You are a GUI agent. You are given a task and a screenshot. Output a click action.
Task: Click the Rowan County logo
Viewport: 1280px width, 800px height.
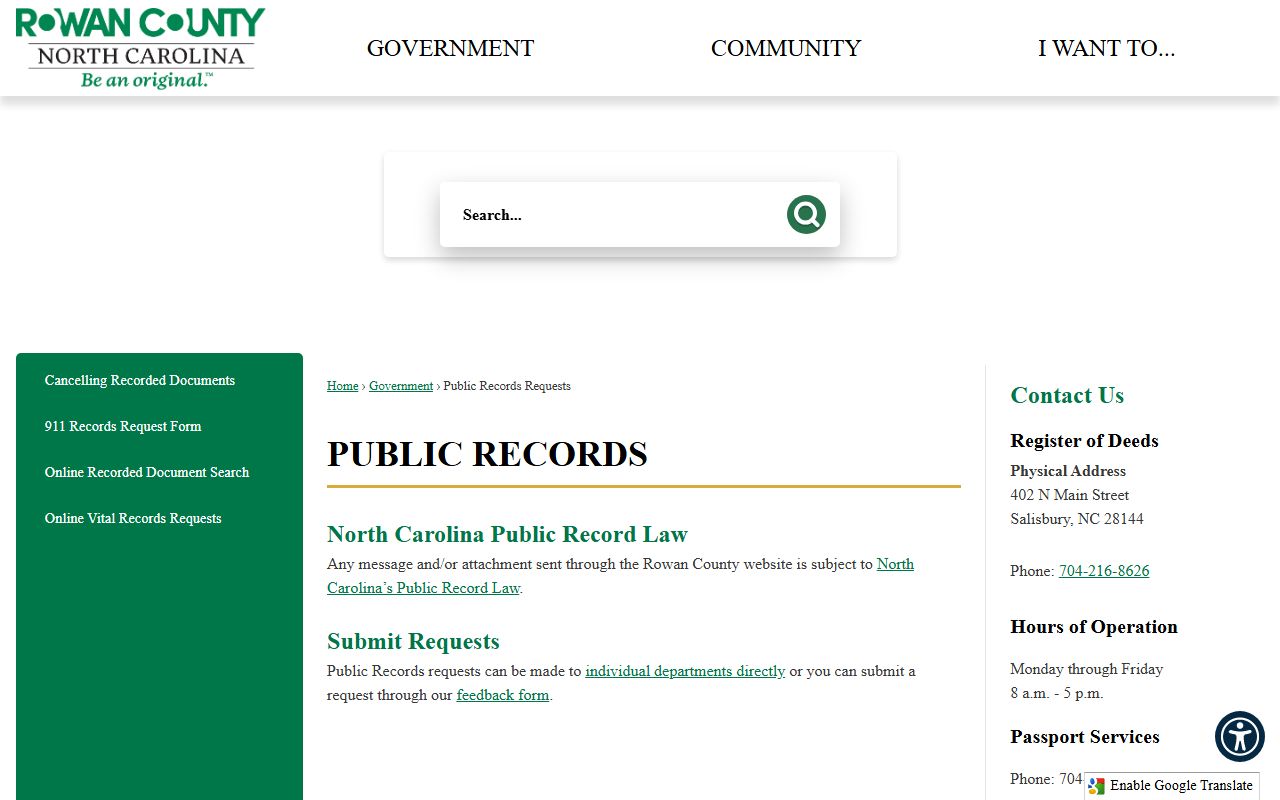140,48
